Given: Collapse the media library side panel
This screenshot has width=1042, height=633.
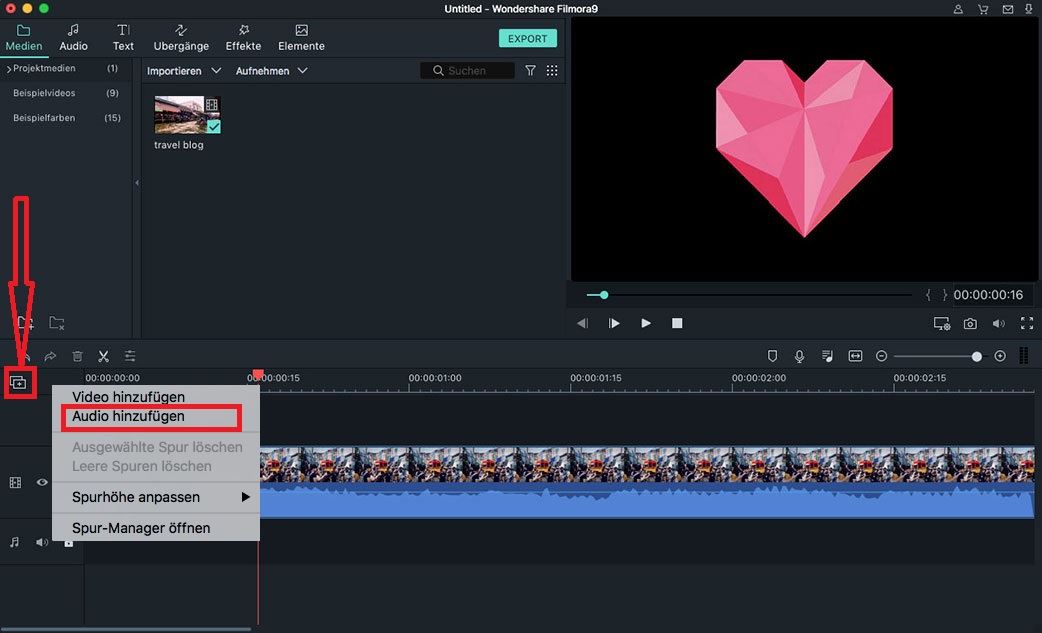Looking at the screenshot, I should point(137,183).
